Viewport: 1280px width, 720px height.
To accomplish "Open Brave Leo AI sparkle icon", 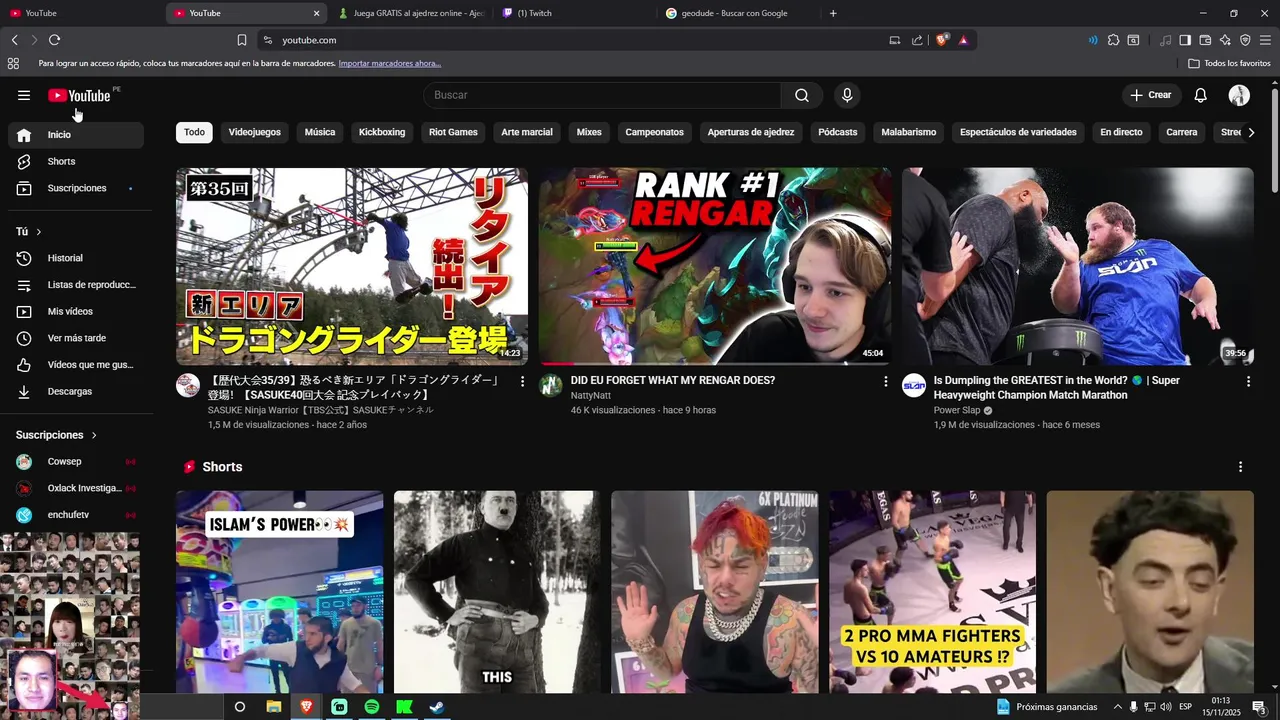I will (1225, 40).
